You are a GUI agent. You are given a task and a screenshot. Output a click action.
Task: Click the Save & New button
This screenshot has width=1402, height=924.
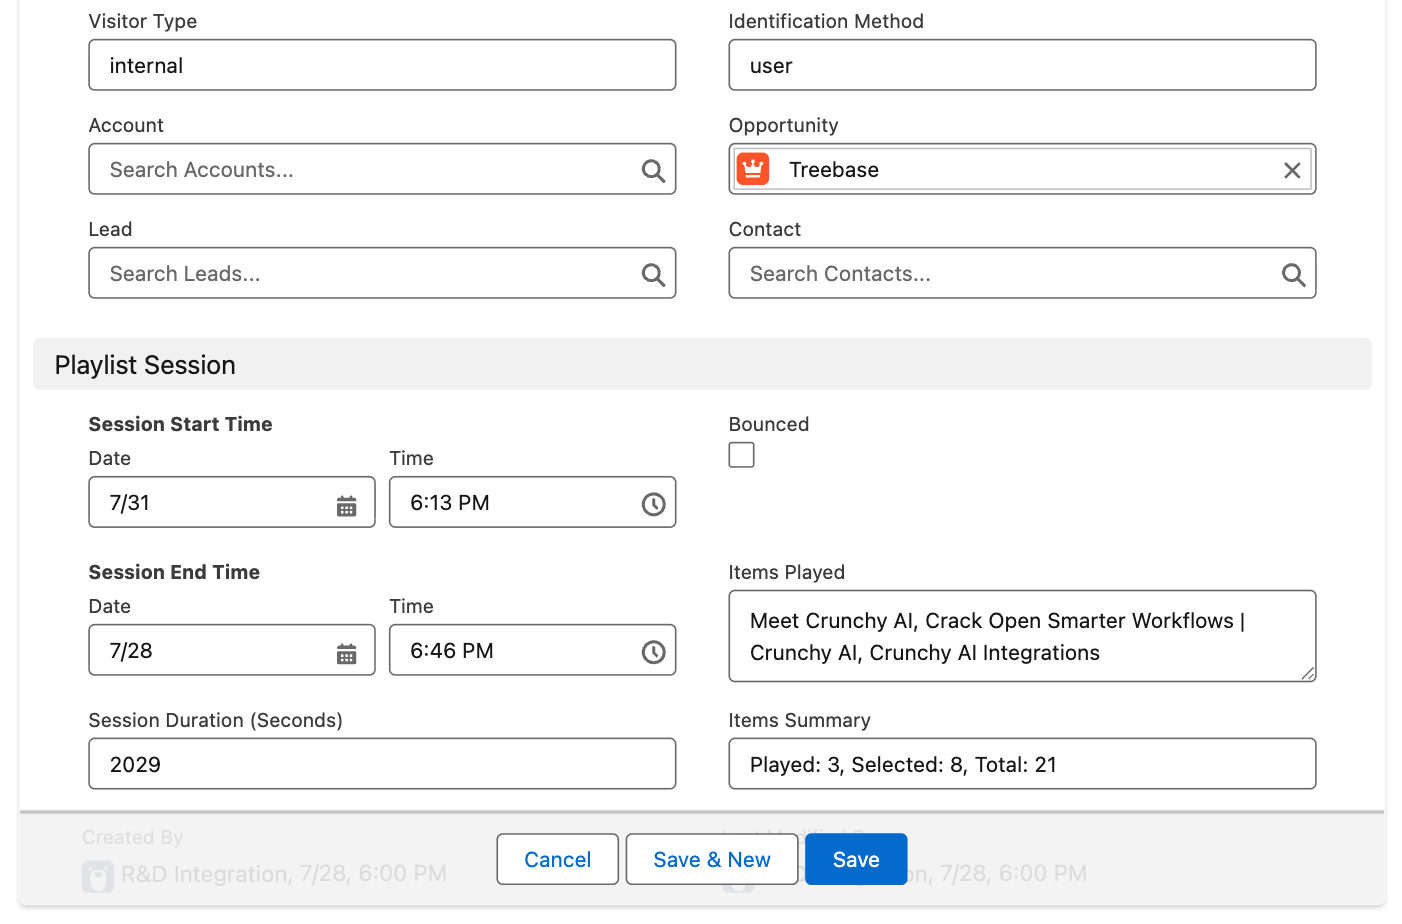[x=711, y=859]
